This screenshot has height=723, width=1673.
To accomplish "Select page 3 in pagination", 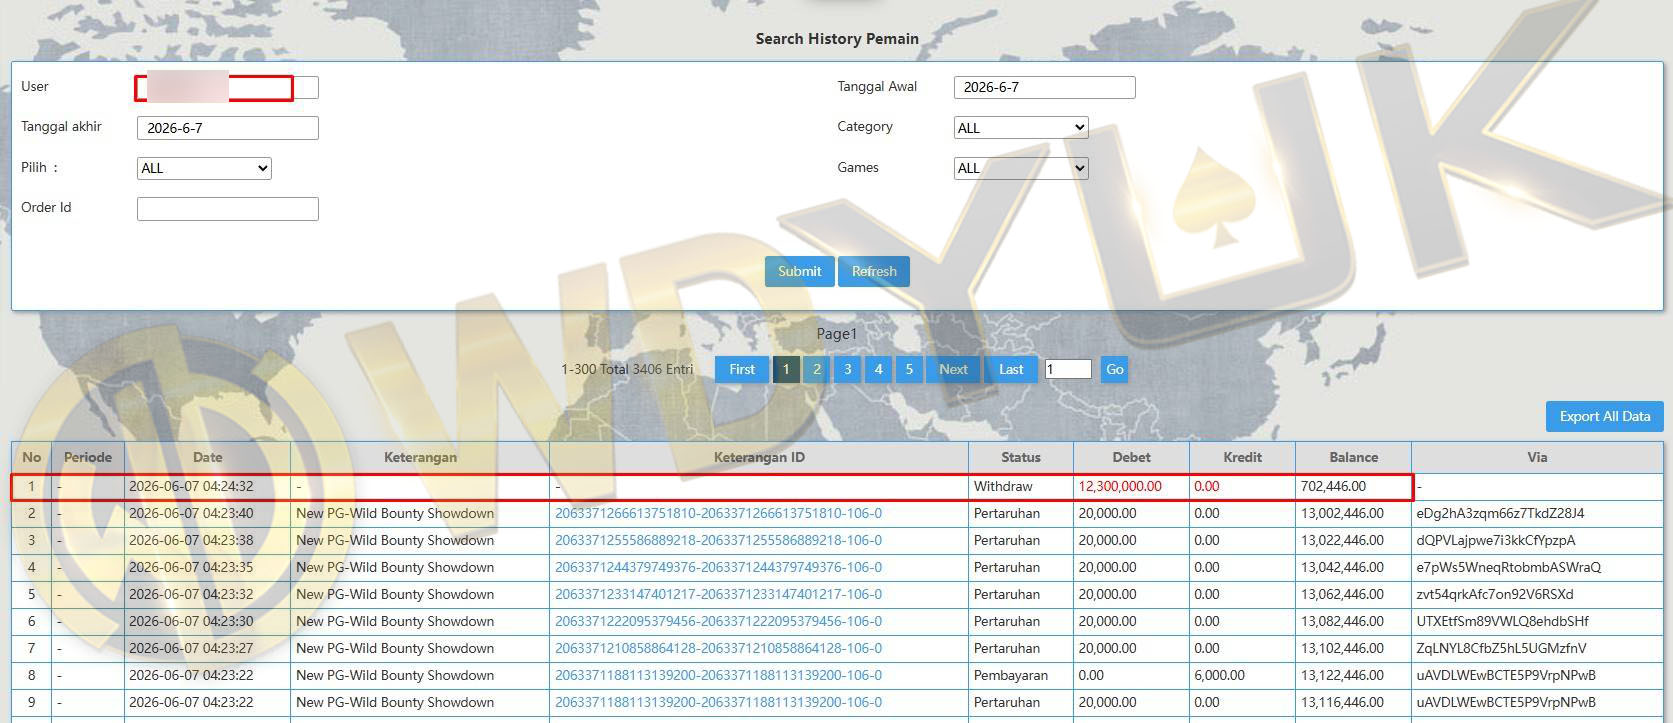I will 848,369.
